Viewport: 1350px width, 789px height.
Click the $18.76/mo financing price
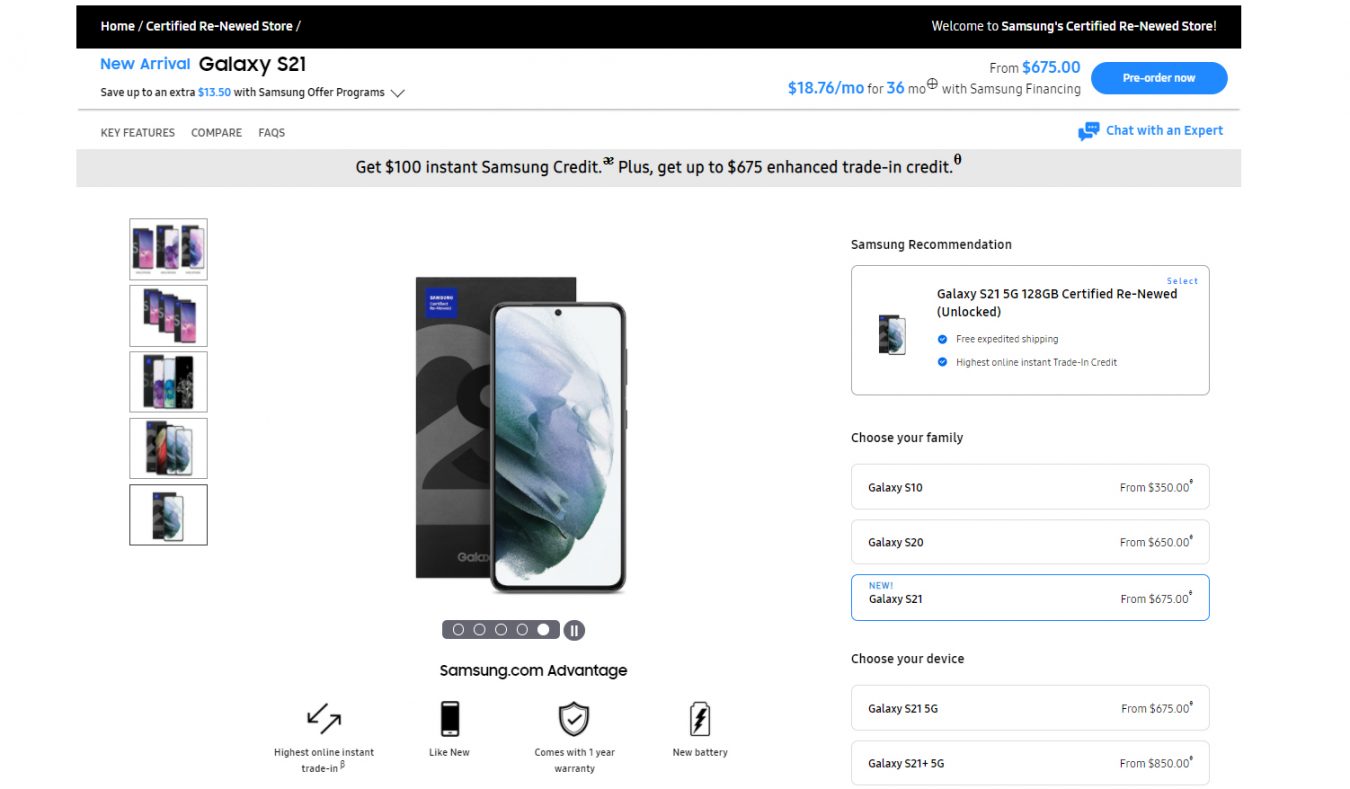click(826, 88)
